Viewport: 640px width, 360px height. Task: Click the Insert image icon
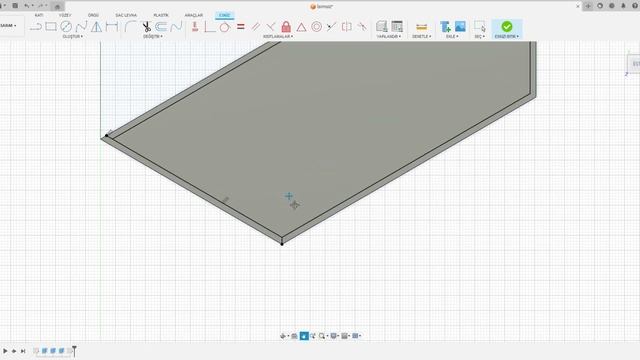460,27
